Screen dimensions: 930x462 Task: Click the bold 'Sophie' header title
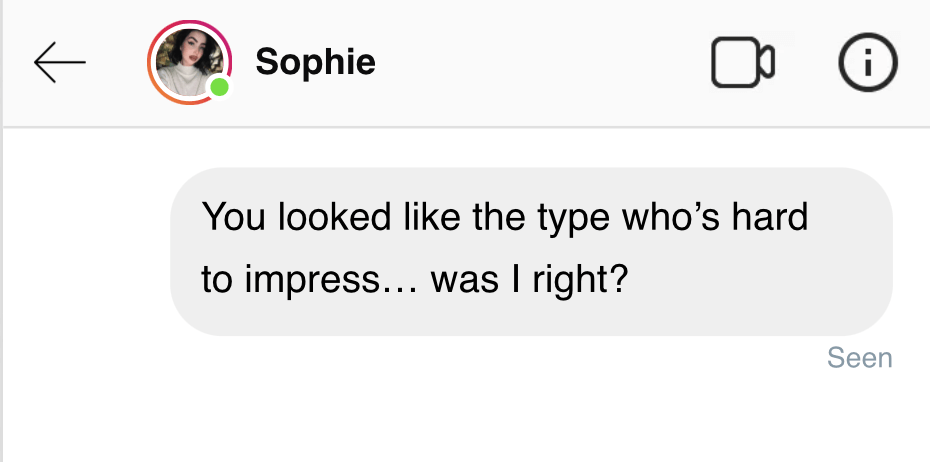click(x=315, y=62)
